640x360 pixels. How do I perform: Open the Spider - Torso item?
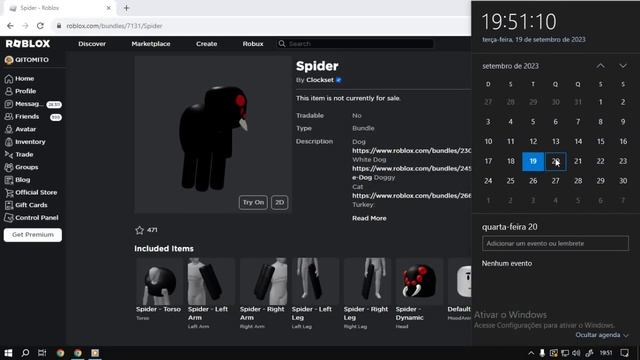[158, 289]
